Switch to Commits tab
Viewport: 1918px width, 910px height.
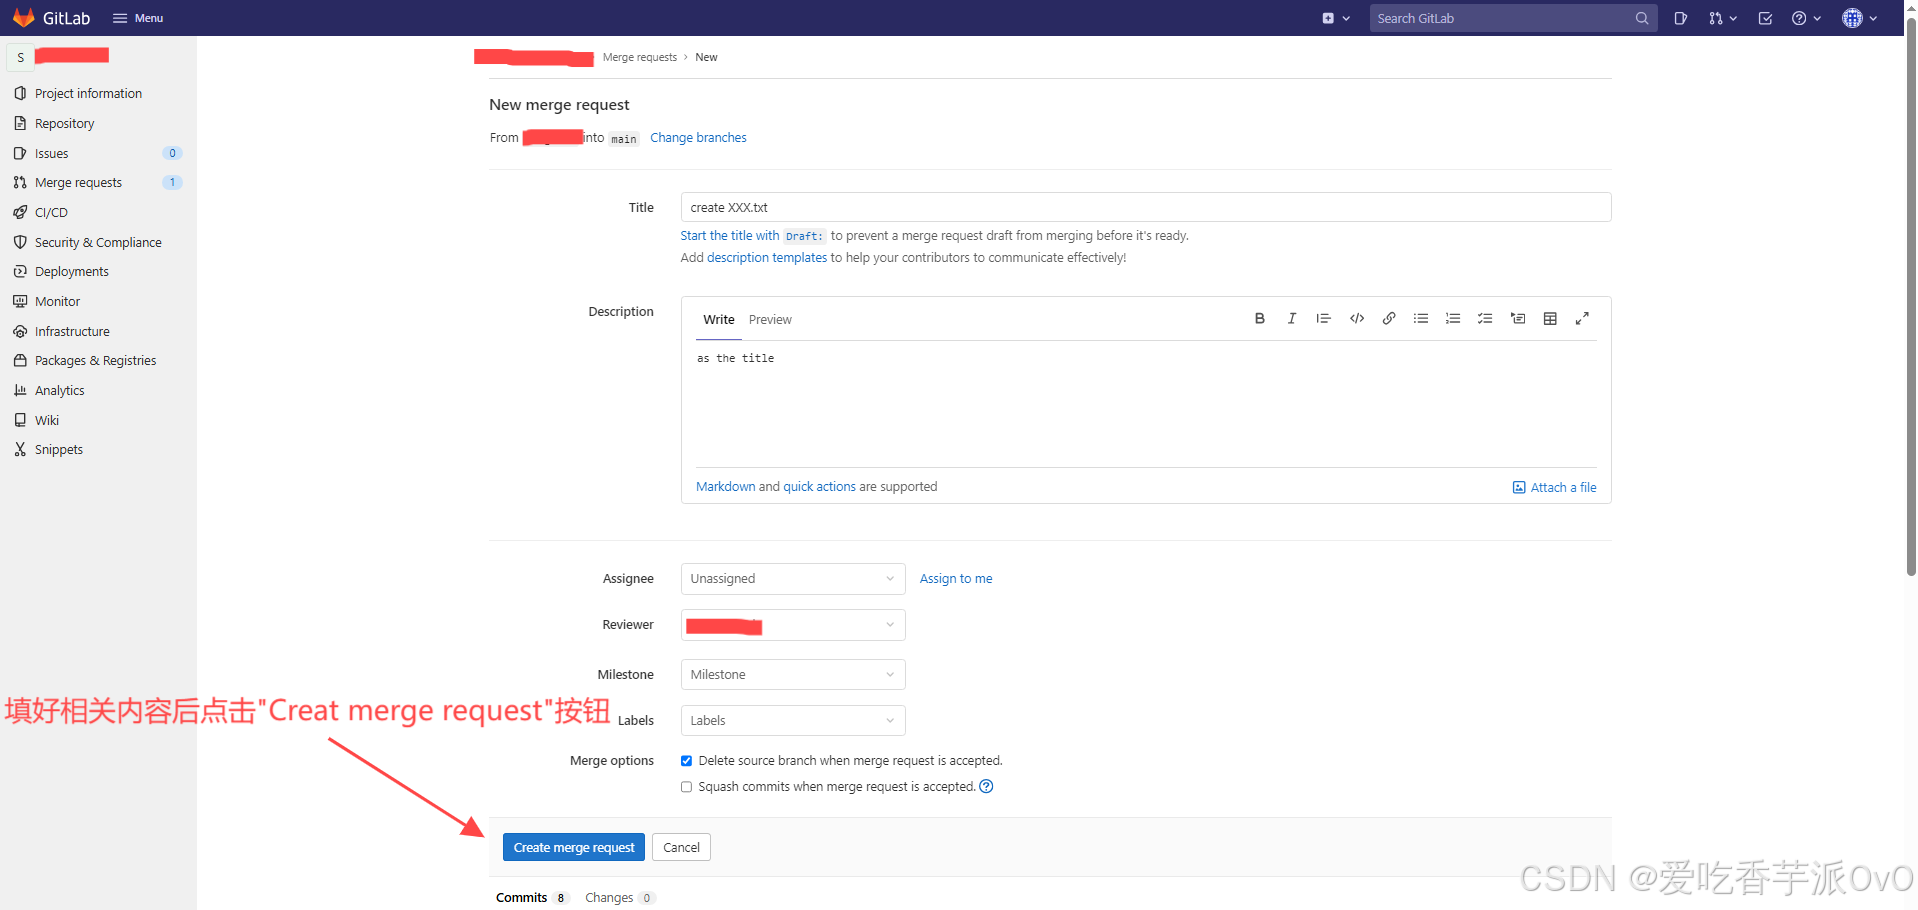[532, 898]
